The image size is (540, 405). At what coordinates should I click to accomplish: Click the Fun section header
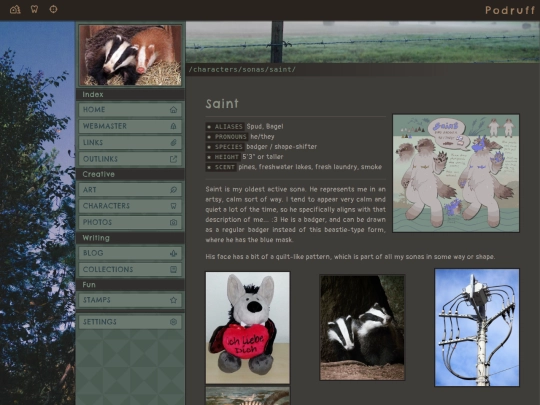[89, 285]
